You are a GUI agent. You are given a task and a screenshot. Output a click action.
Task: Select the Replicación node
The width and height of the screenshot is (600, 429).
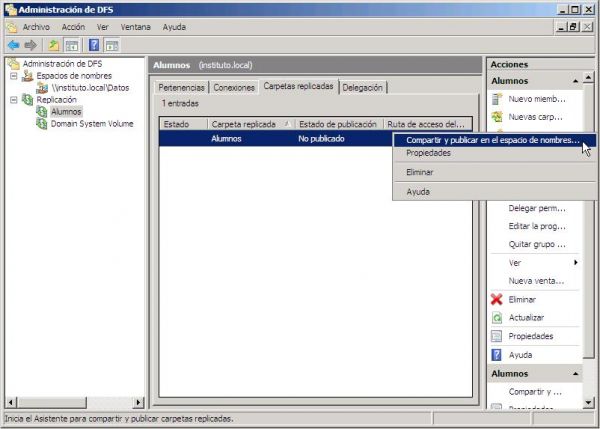coord(56,100)
